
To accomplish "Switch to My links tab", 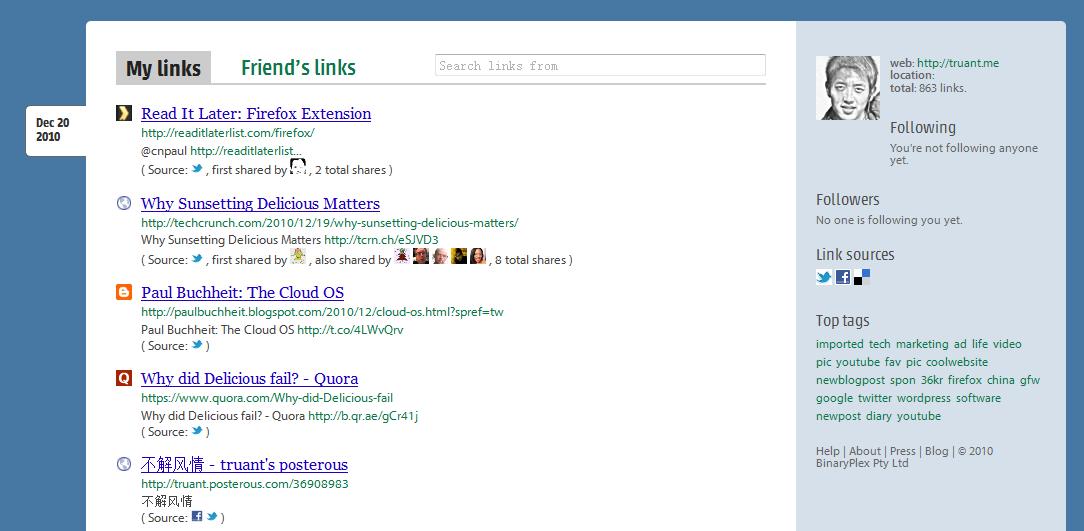I will [x=163, y=68].
